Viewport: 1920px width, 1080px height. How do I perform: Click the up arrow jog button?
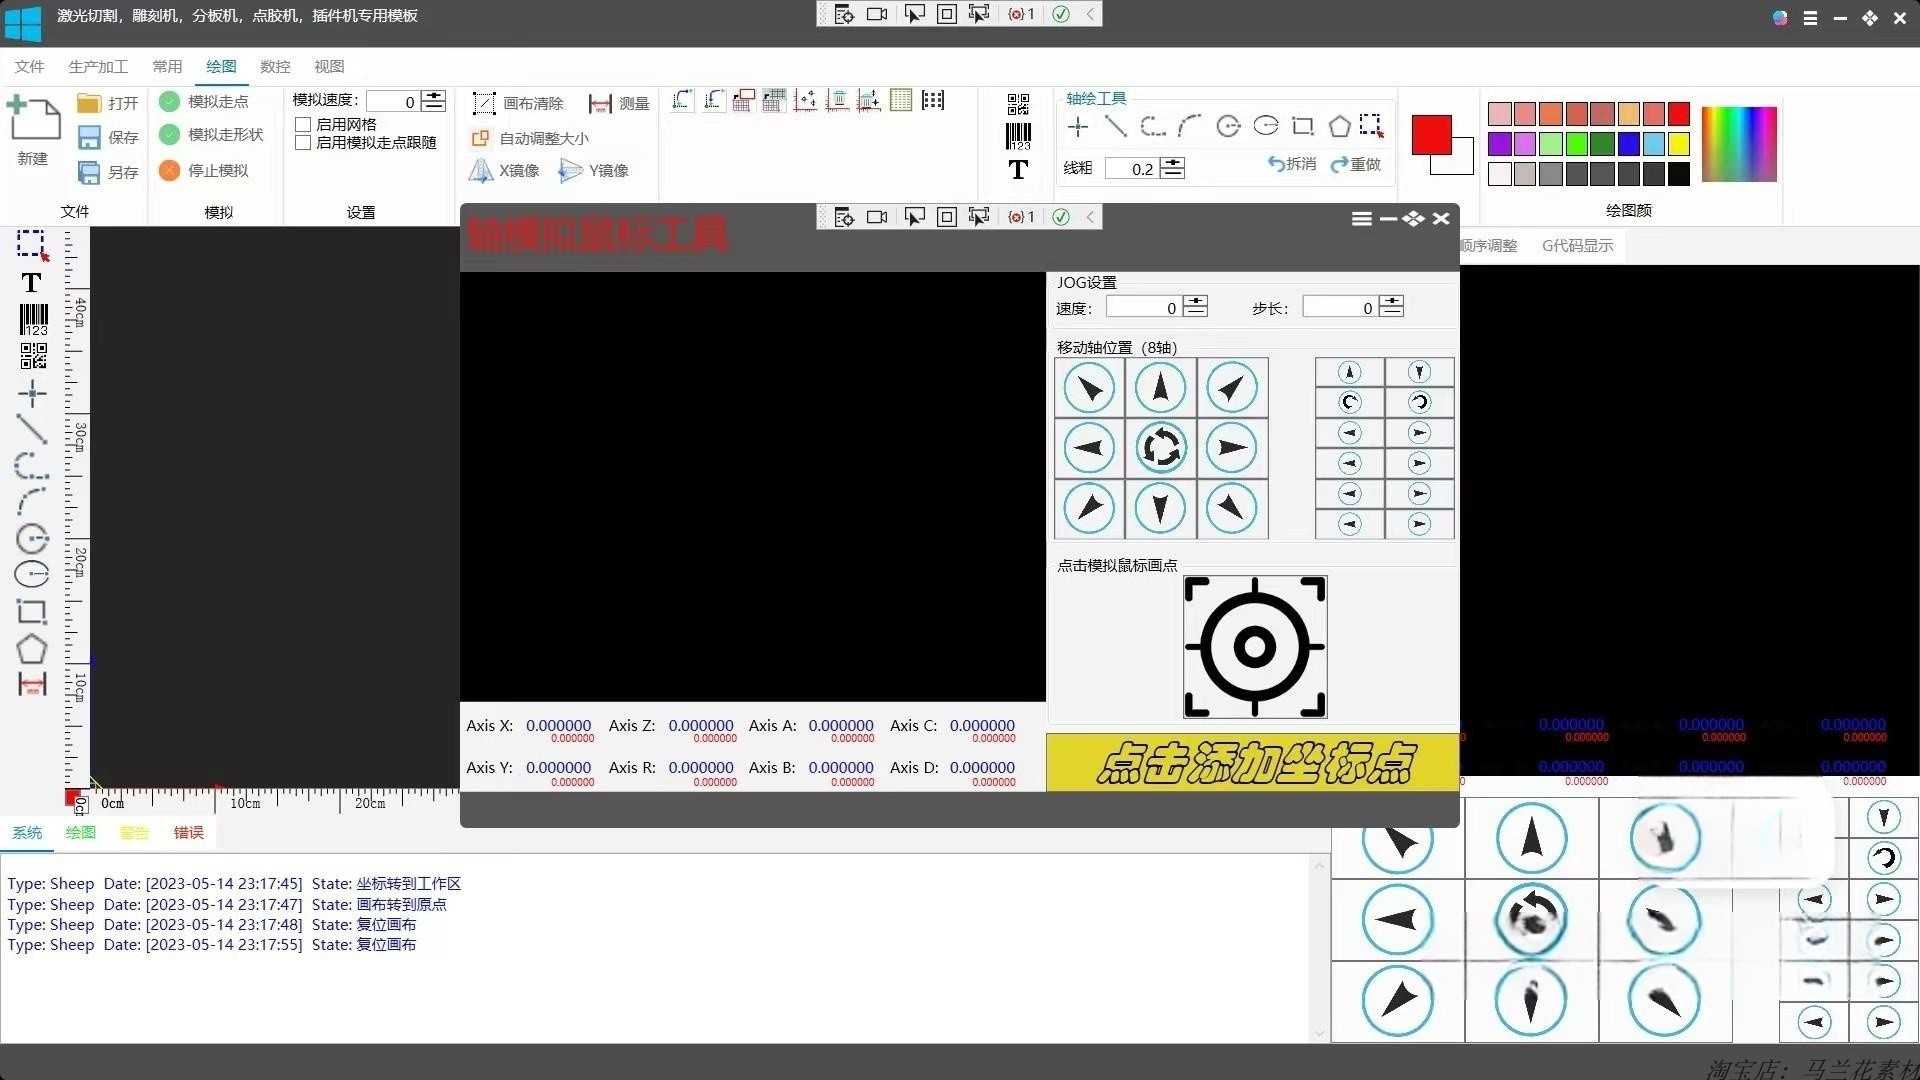[x=1160, y=388]
